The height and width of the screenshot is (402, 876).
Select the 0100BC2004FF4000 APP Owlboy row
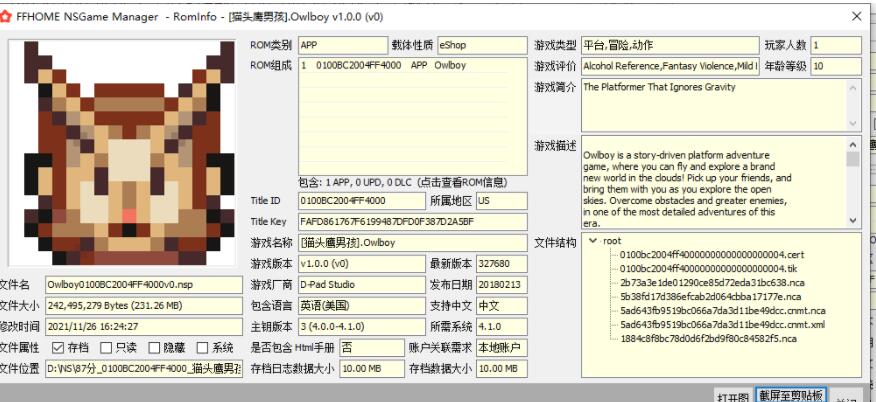point(413,65)
